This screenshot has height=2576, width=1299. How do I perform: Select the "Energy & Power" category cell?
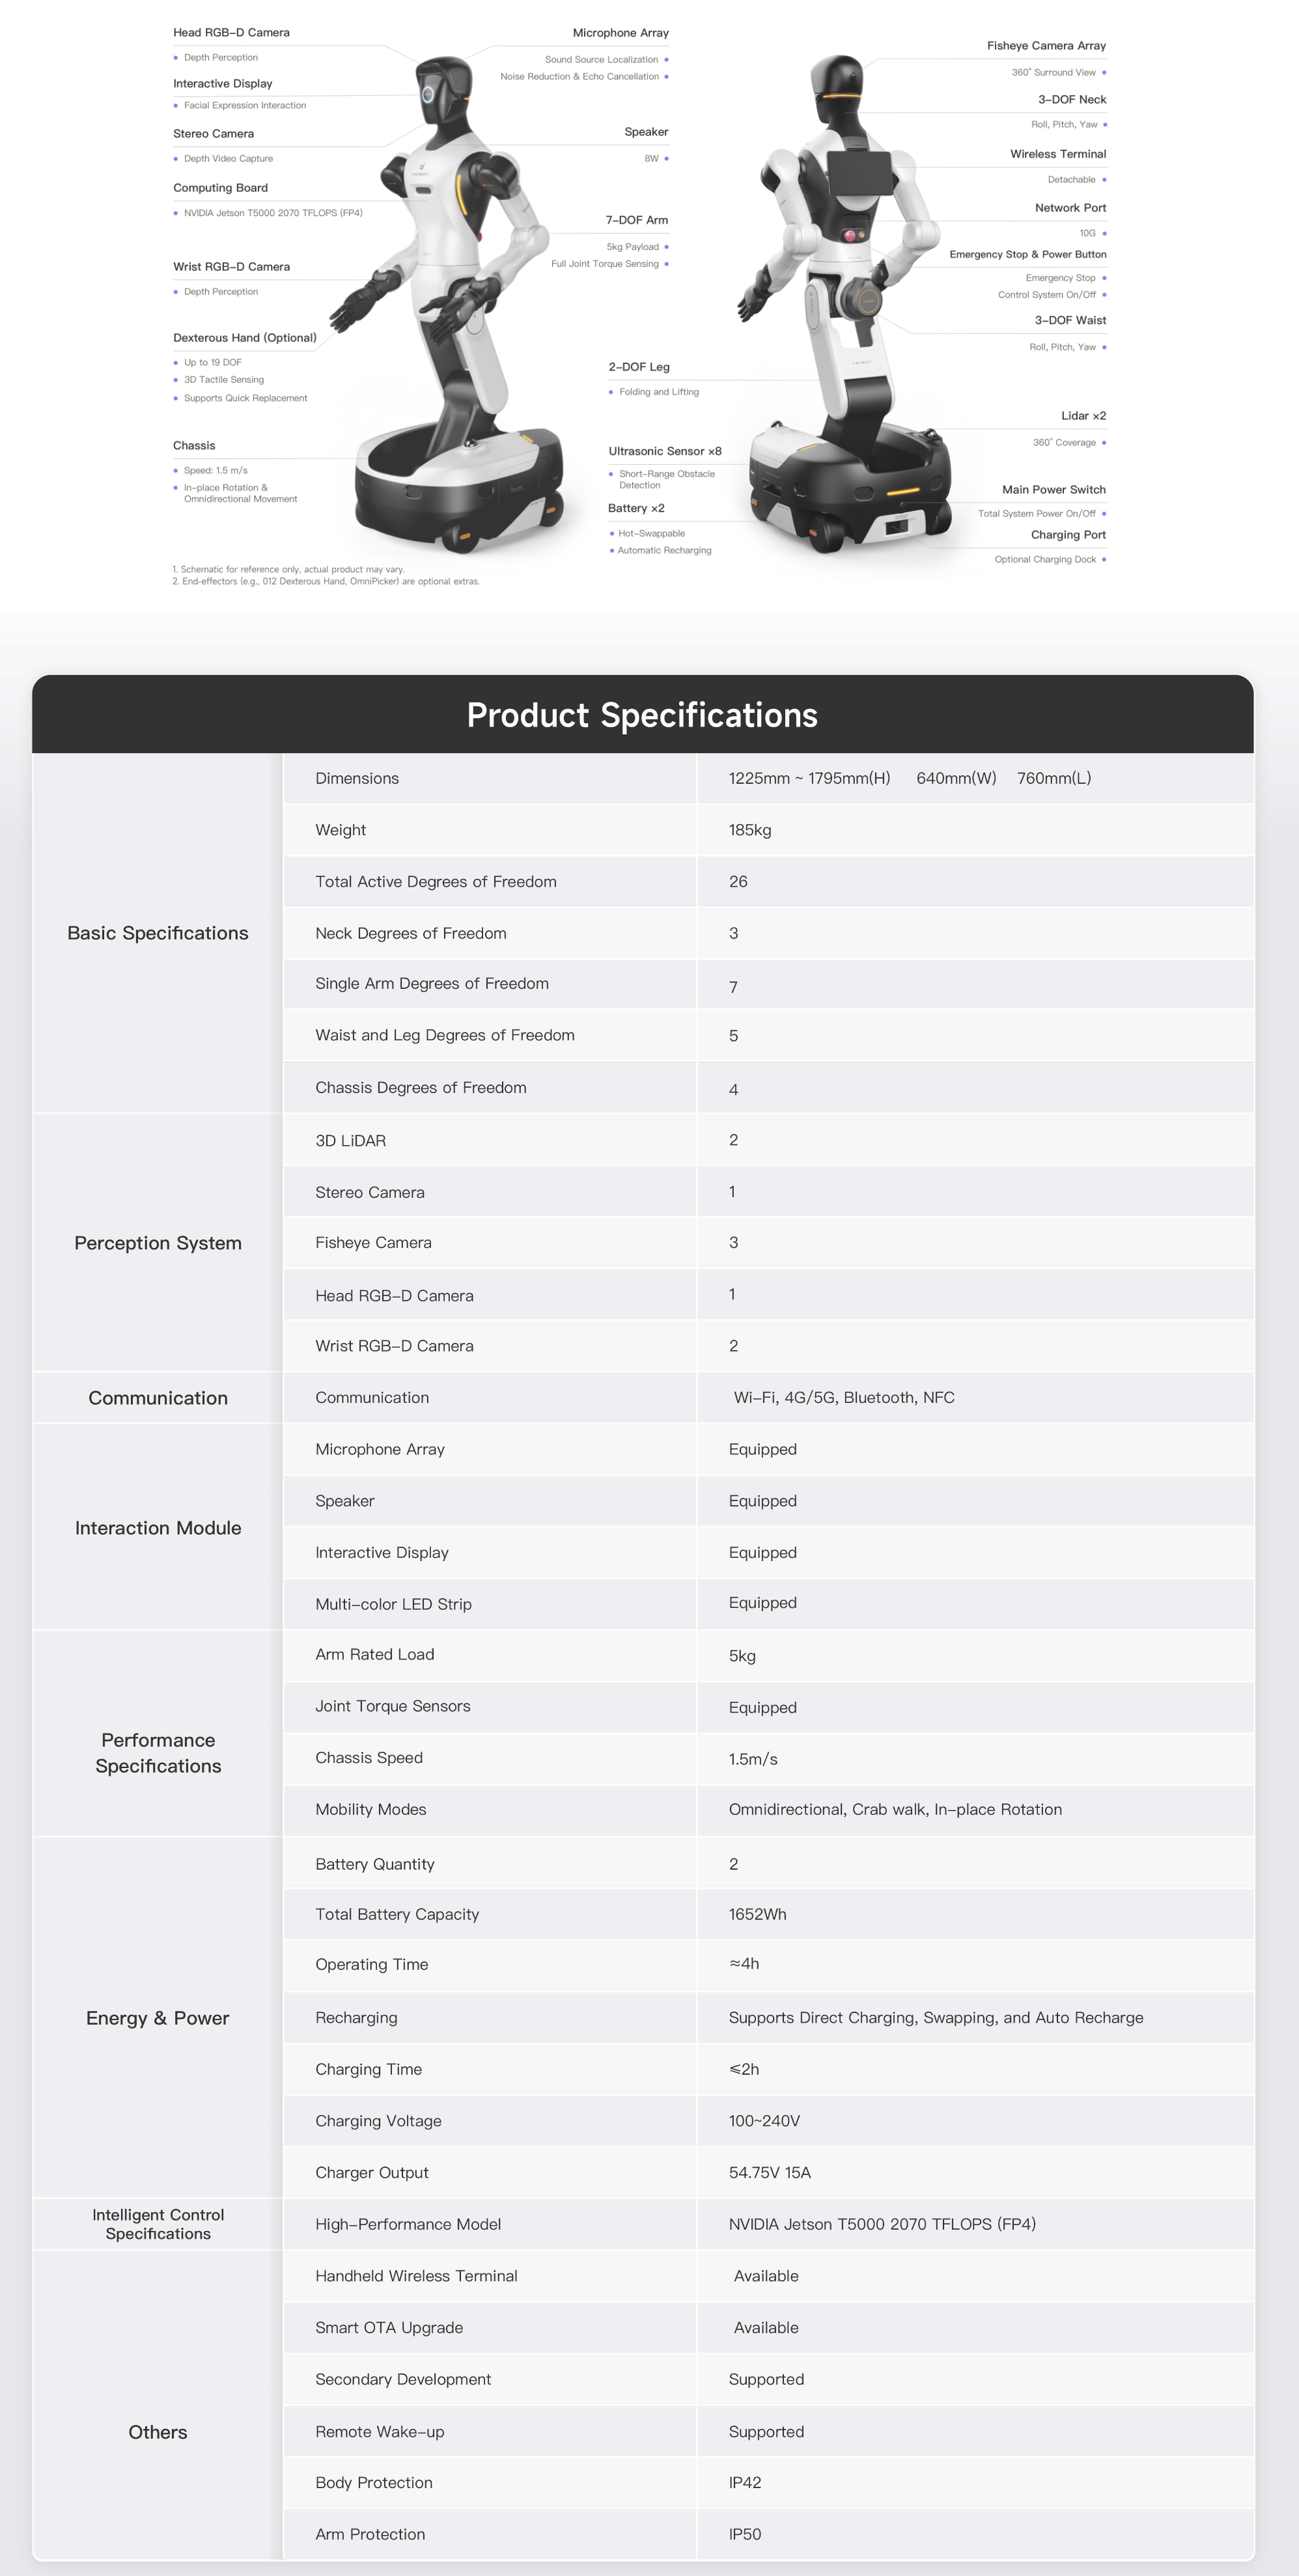click(158, 2018)
